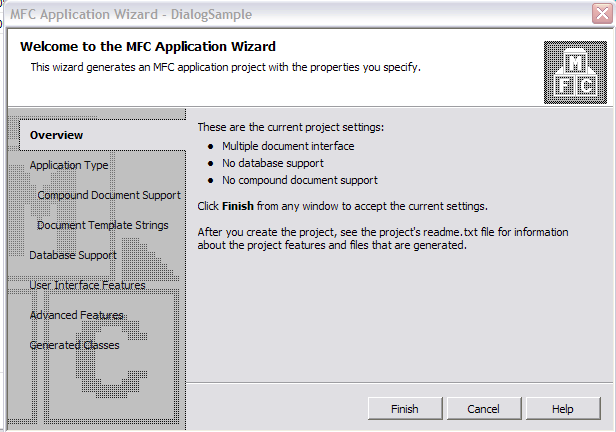Click the readme.txt information paragraph
This screenshot has height=432, width=616.
click(x=383, y=238)
